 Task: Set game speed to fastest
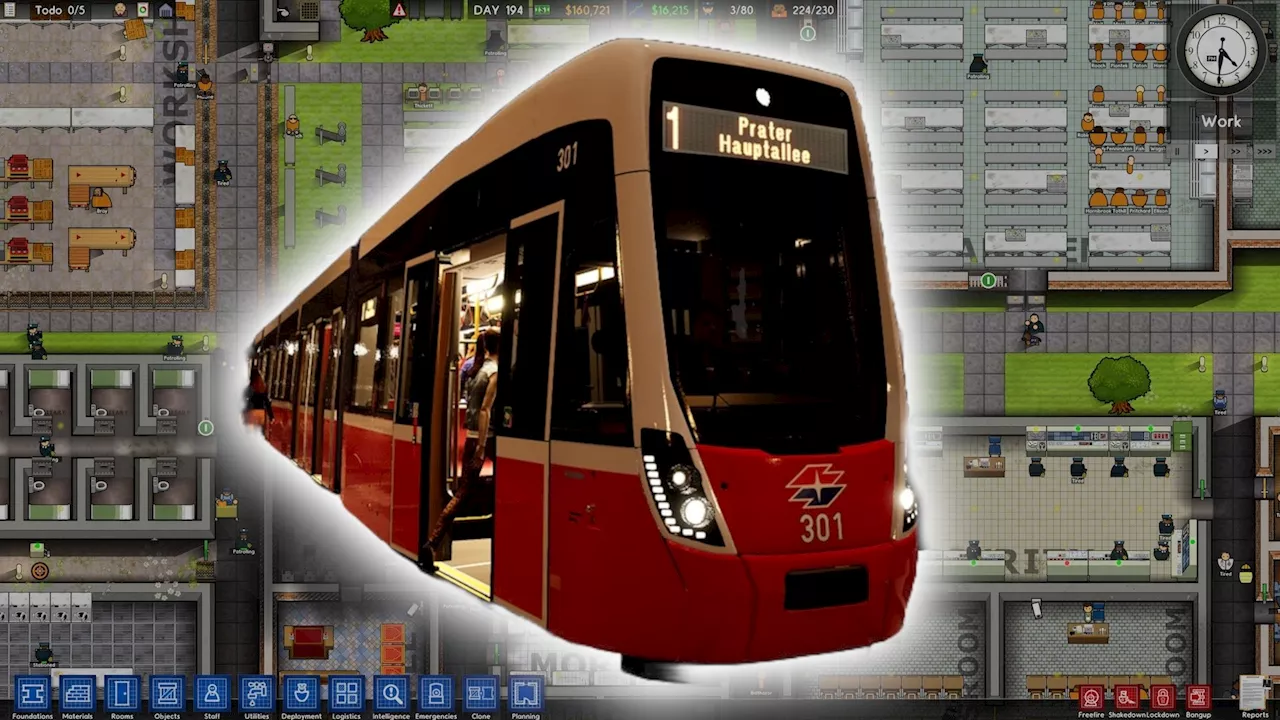1264,151
